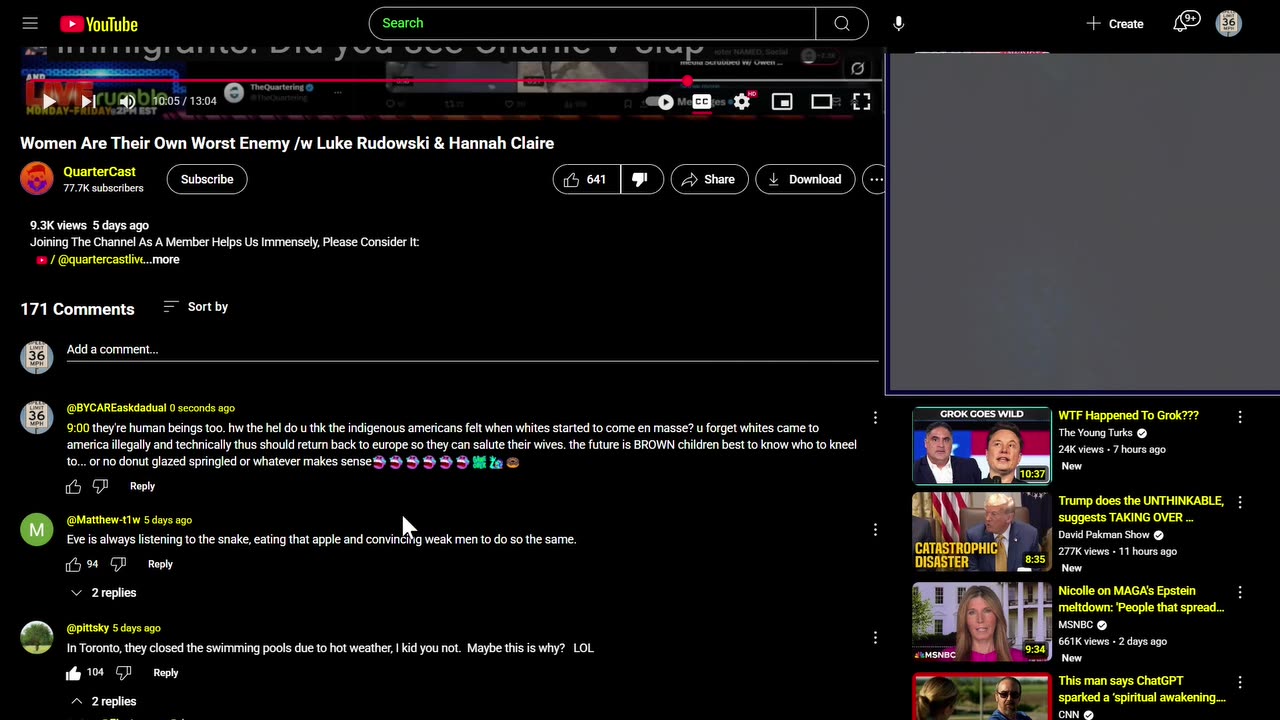The image size is (1280, 720).
Task: Switch to theater mode
Action: pyautogui.click(x=822, y=101)
